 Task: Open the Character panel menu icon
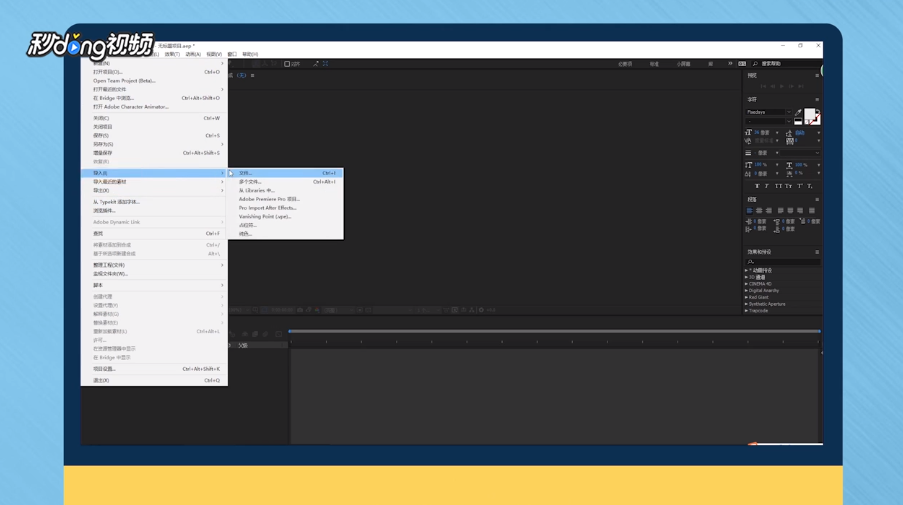point(817,100)
